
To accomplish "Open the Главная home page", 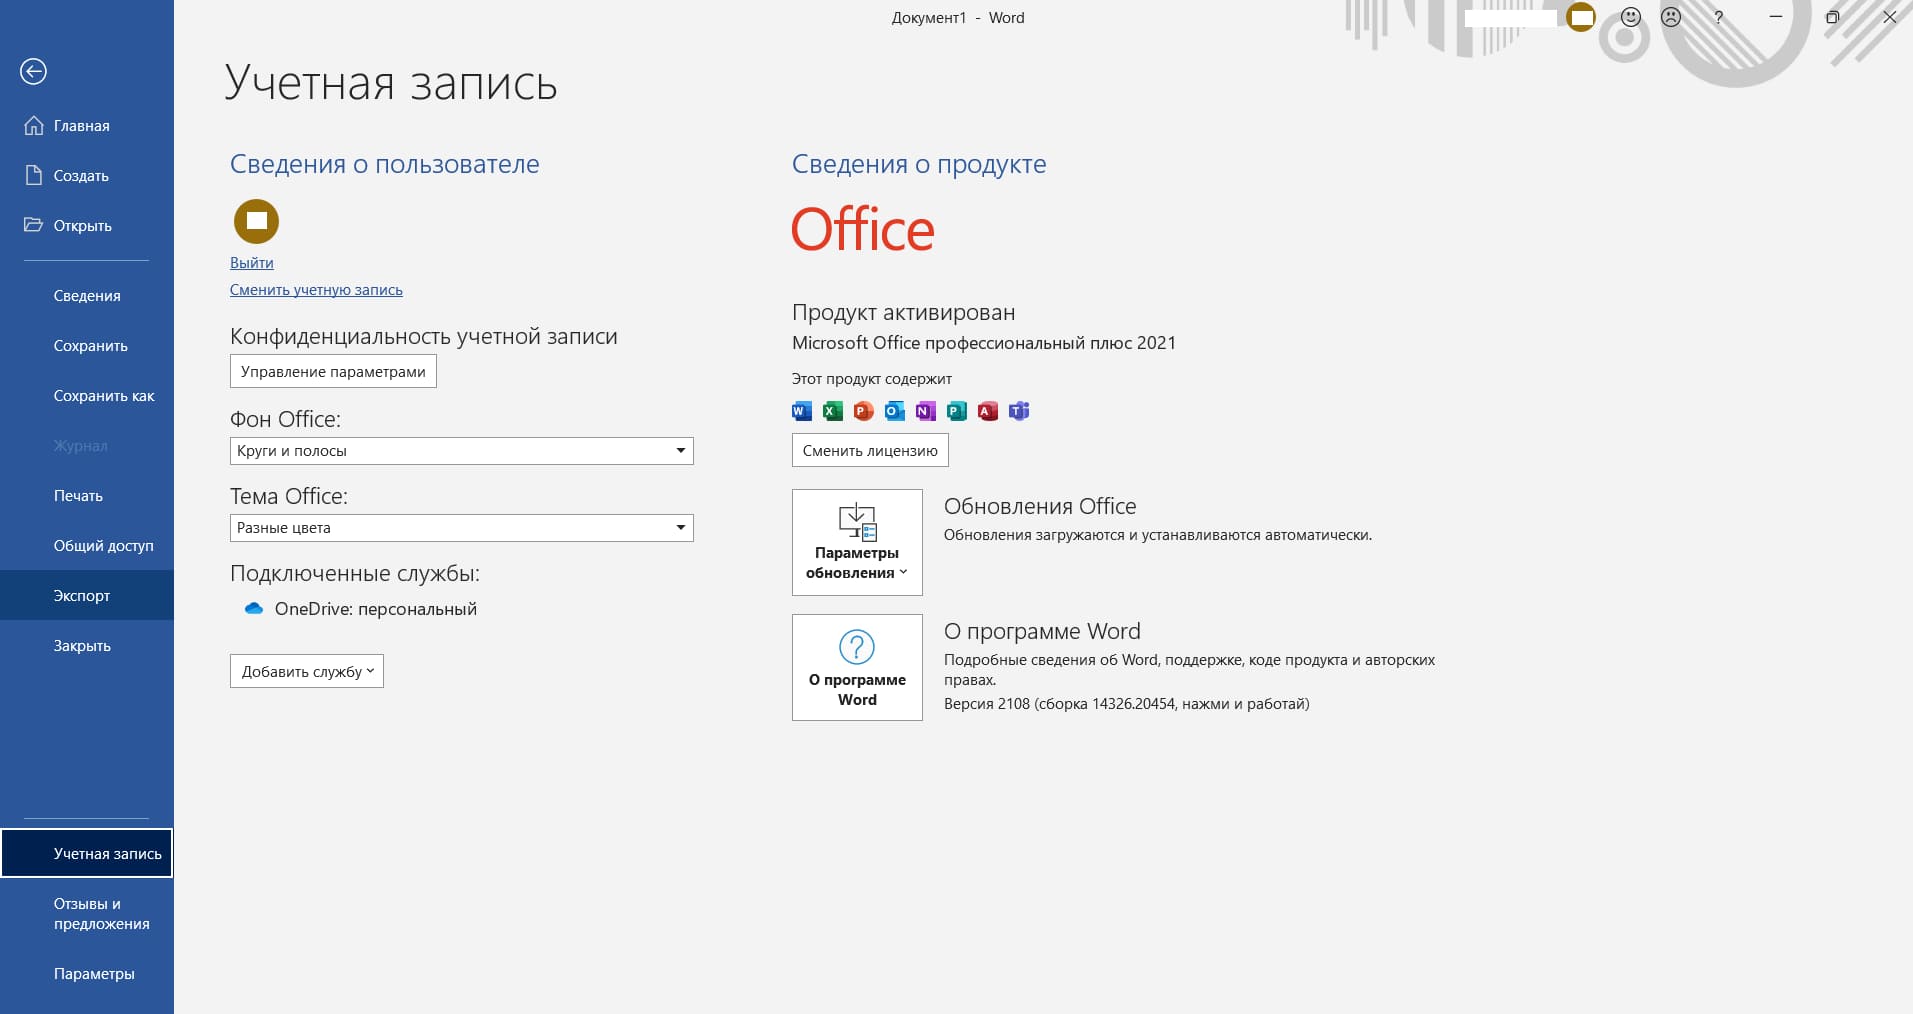I will point(87,126).
